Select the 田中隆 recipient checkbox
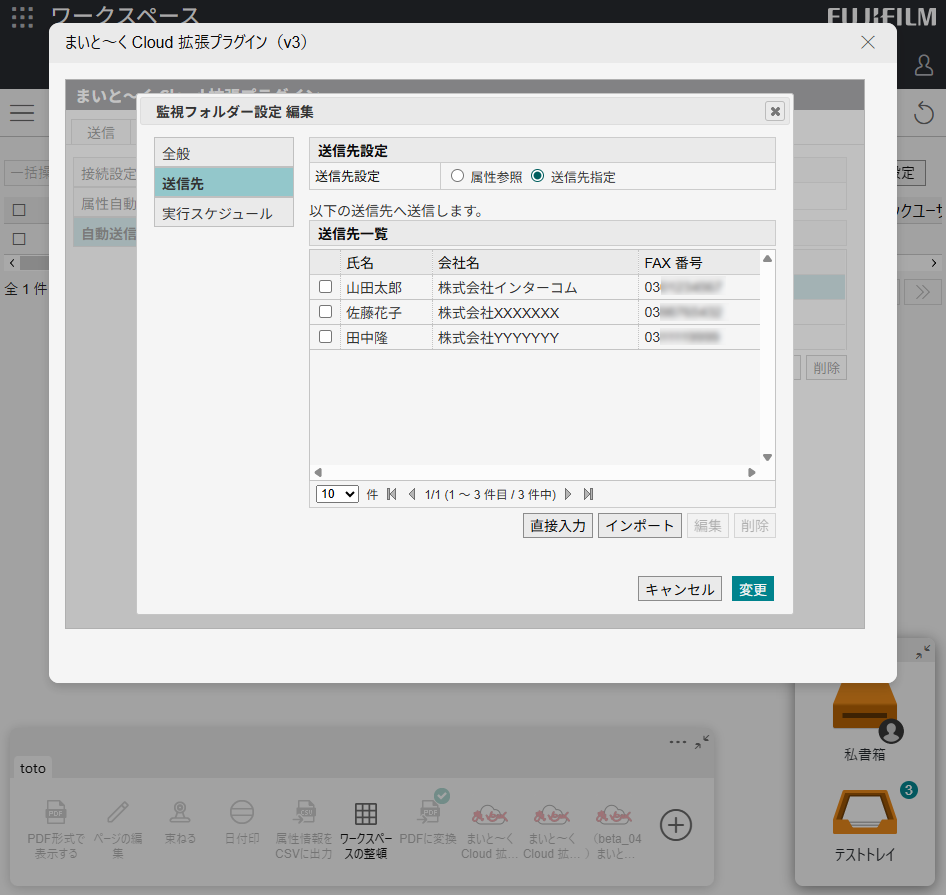This screenshot has width=946, height=895. [x=325, y=337]
